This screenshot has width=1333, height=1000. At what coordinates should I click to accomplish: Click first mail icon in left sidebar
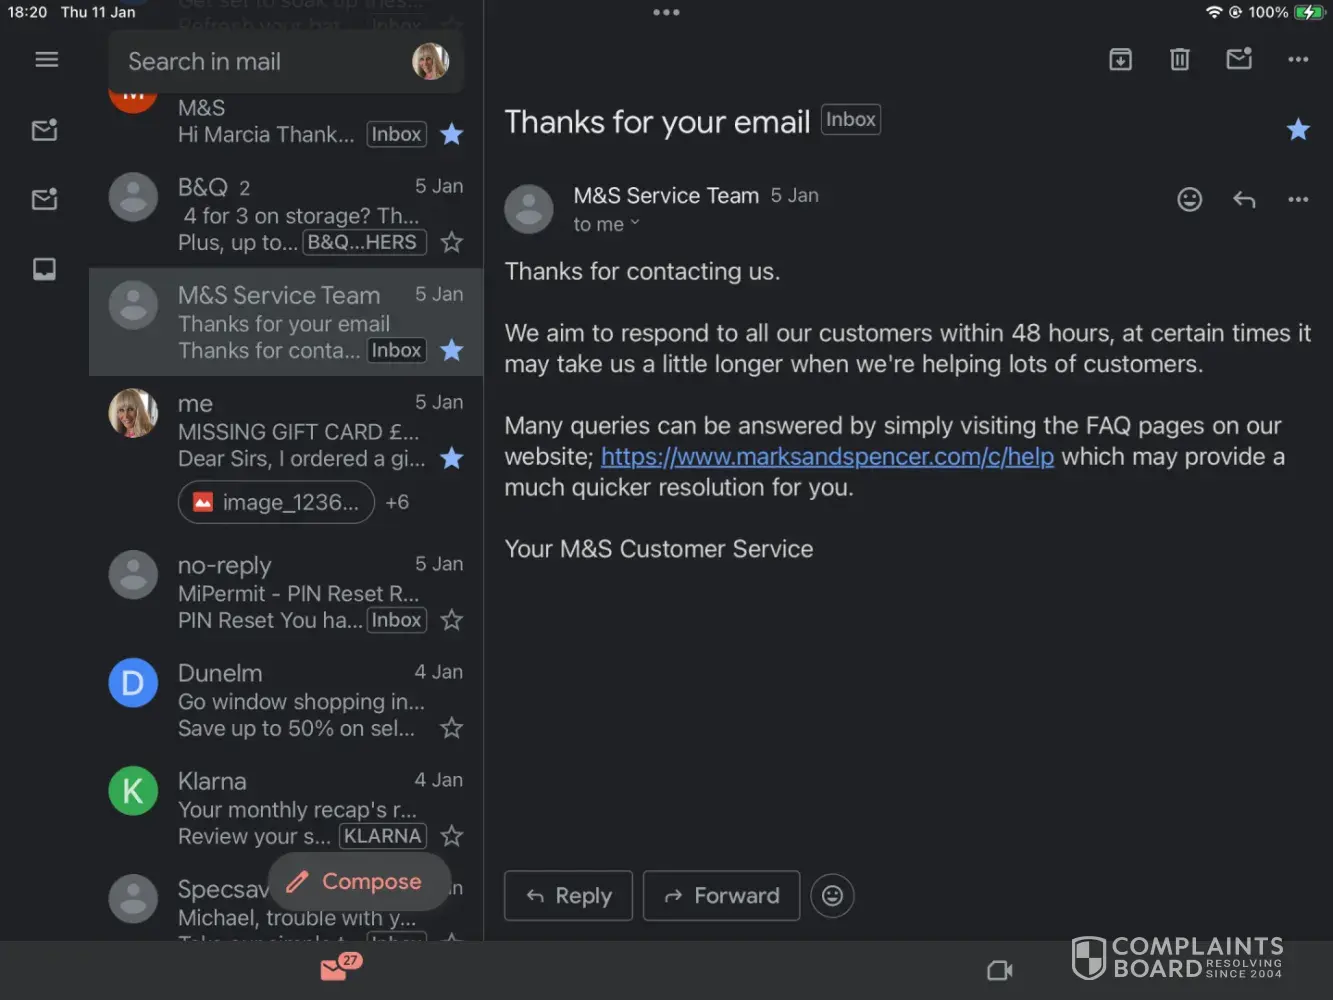click(45, 130)
